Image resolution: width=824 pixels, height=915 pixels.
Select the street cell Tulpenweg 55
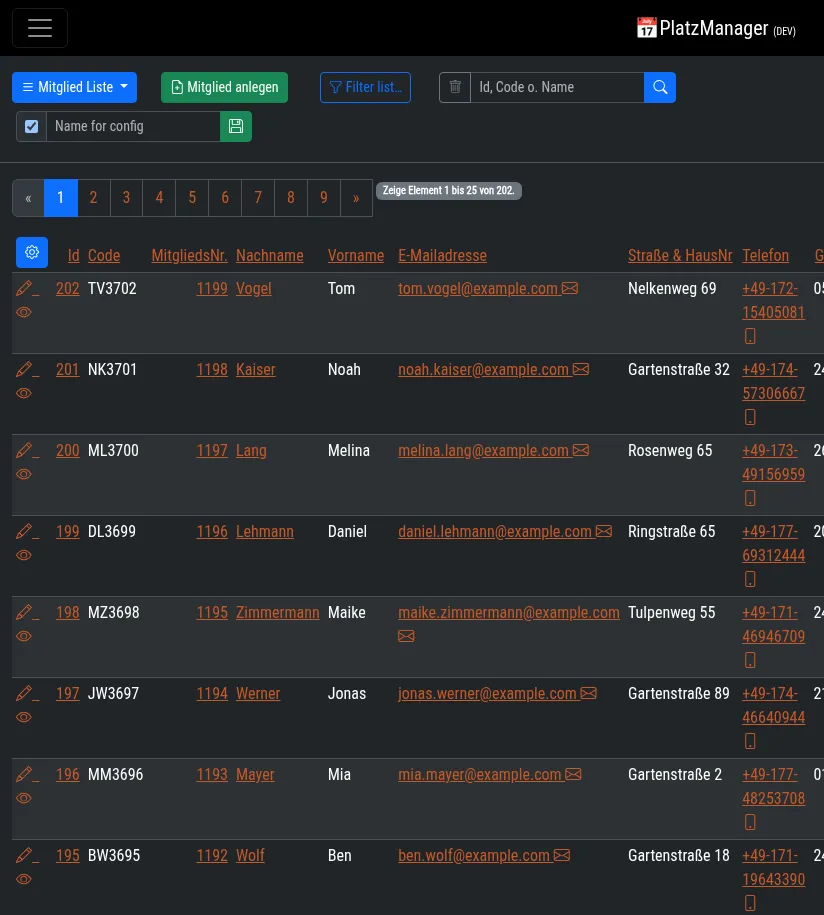click(x=672, y=613)
